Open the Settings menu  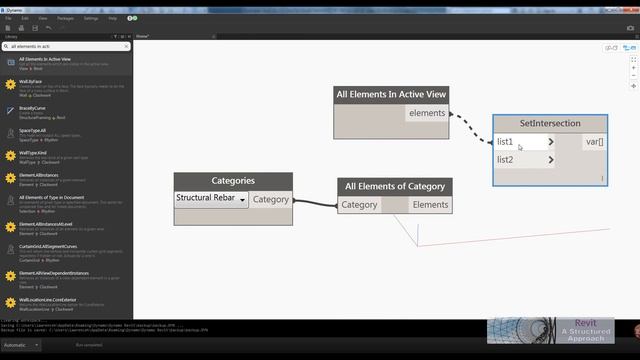91,18
